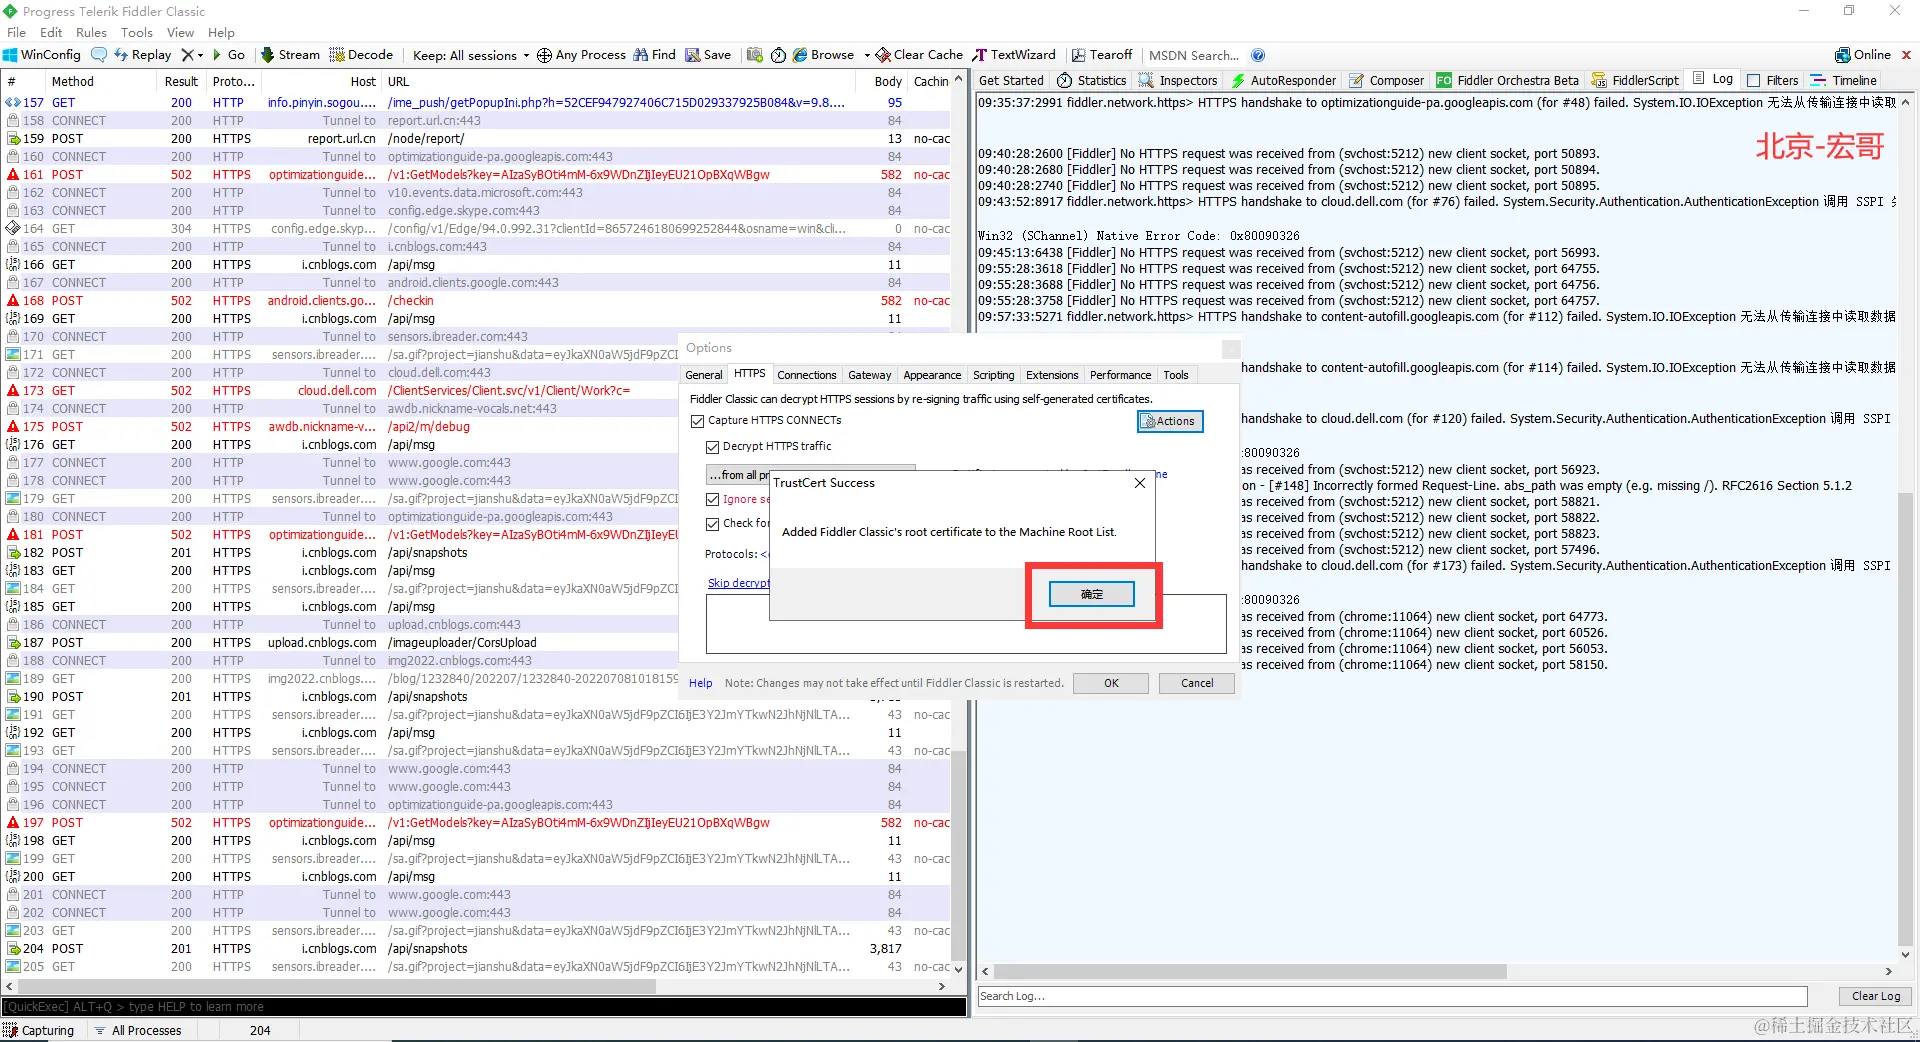This screenshot has height=1042, width=1920.
Task: Click the log panel horizontal scrollbar thumb
Action: click(1250, 971)
